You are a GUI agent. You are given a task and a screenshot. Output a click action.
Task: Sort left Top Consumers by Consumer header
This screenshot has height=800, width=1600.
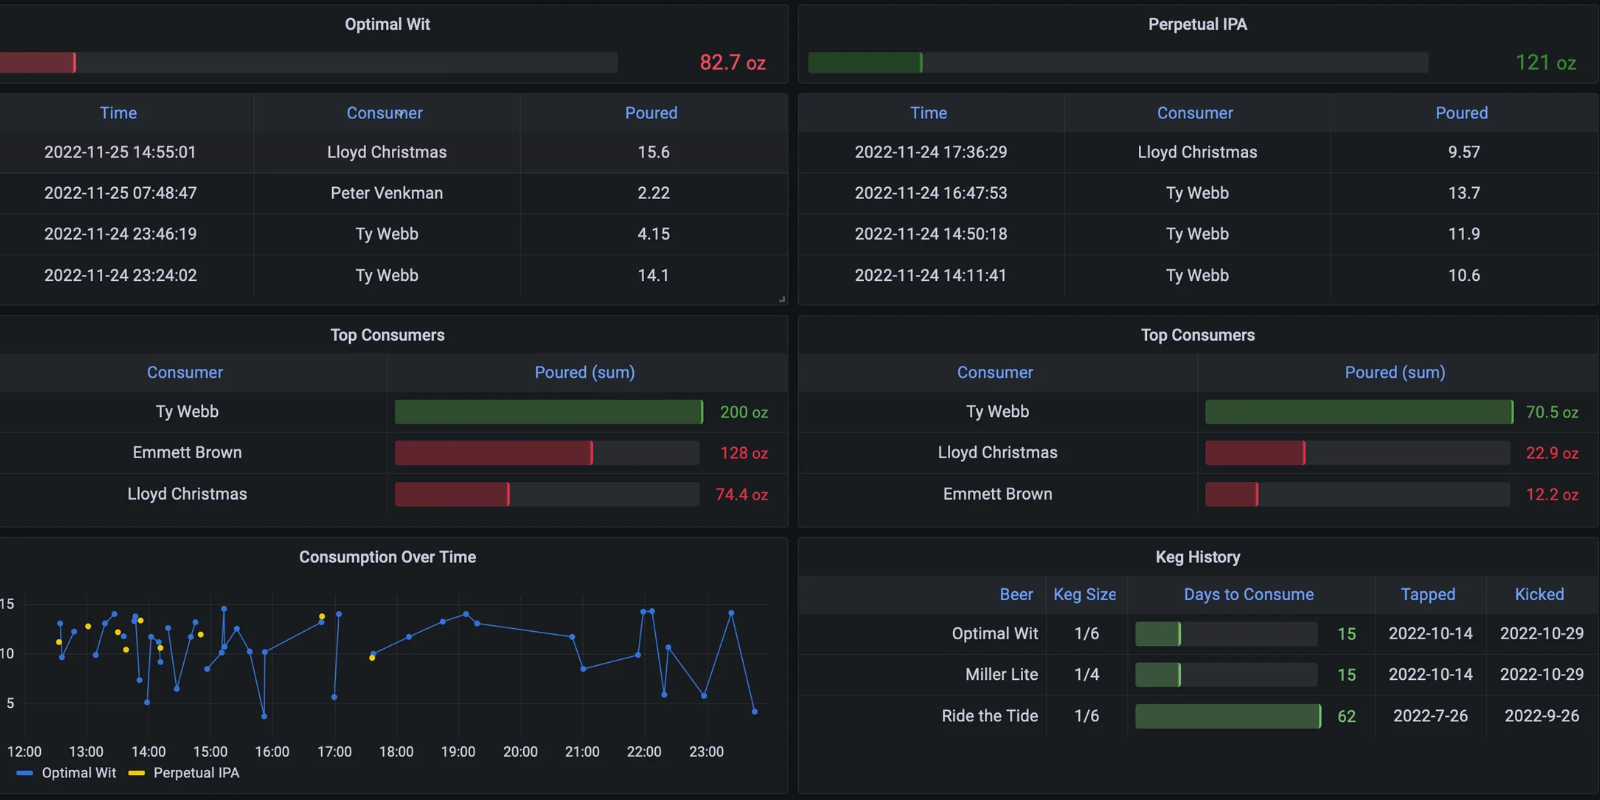coord(185,372)
